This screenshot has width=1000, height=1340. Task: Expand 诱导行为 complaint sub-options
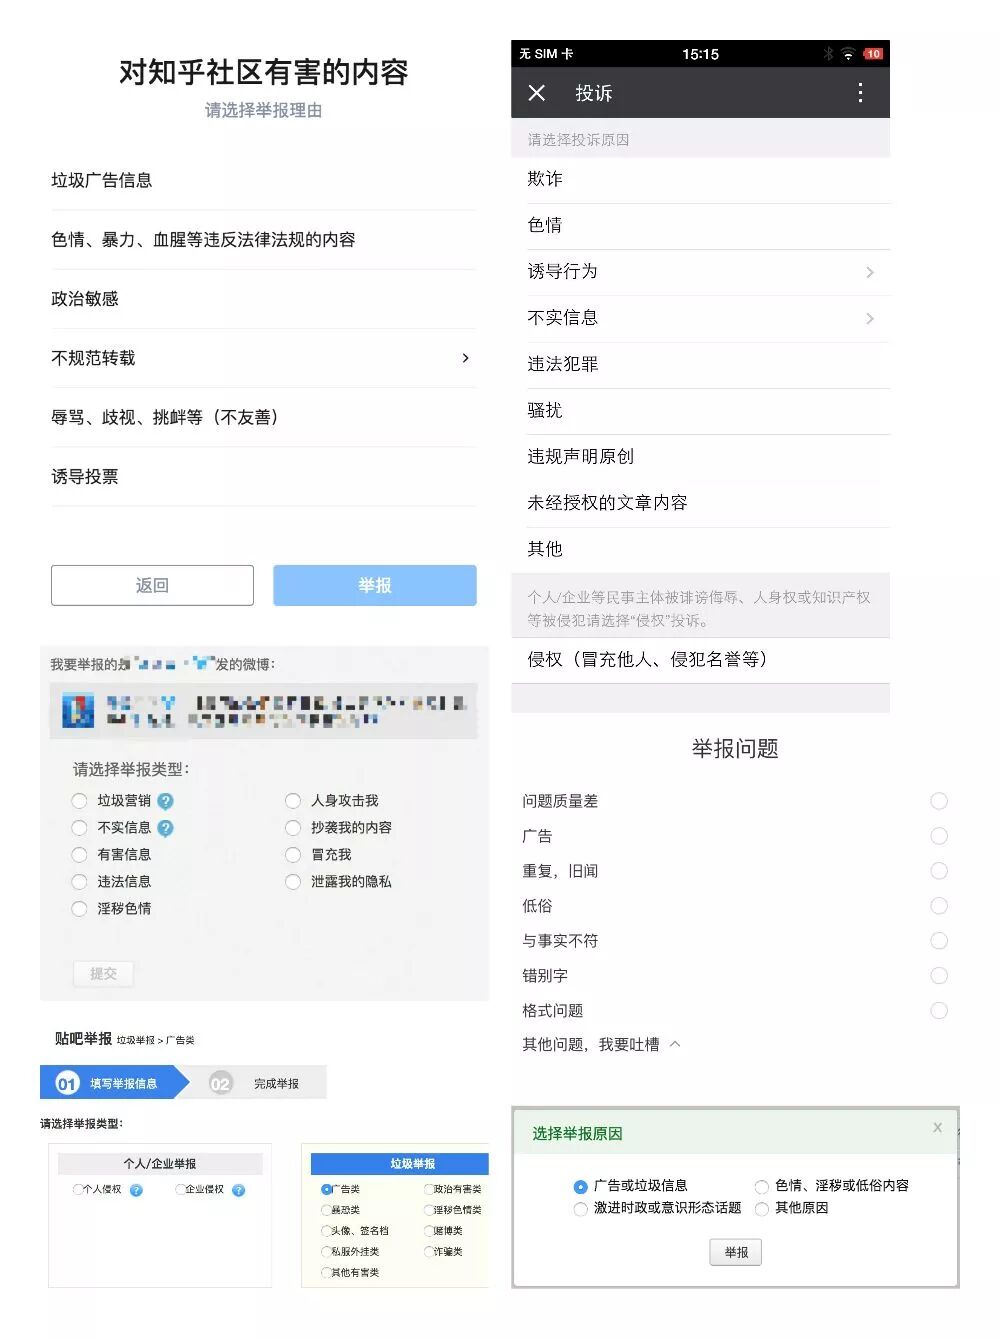pyautogui.click(x=869, y=272)
